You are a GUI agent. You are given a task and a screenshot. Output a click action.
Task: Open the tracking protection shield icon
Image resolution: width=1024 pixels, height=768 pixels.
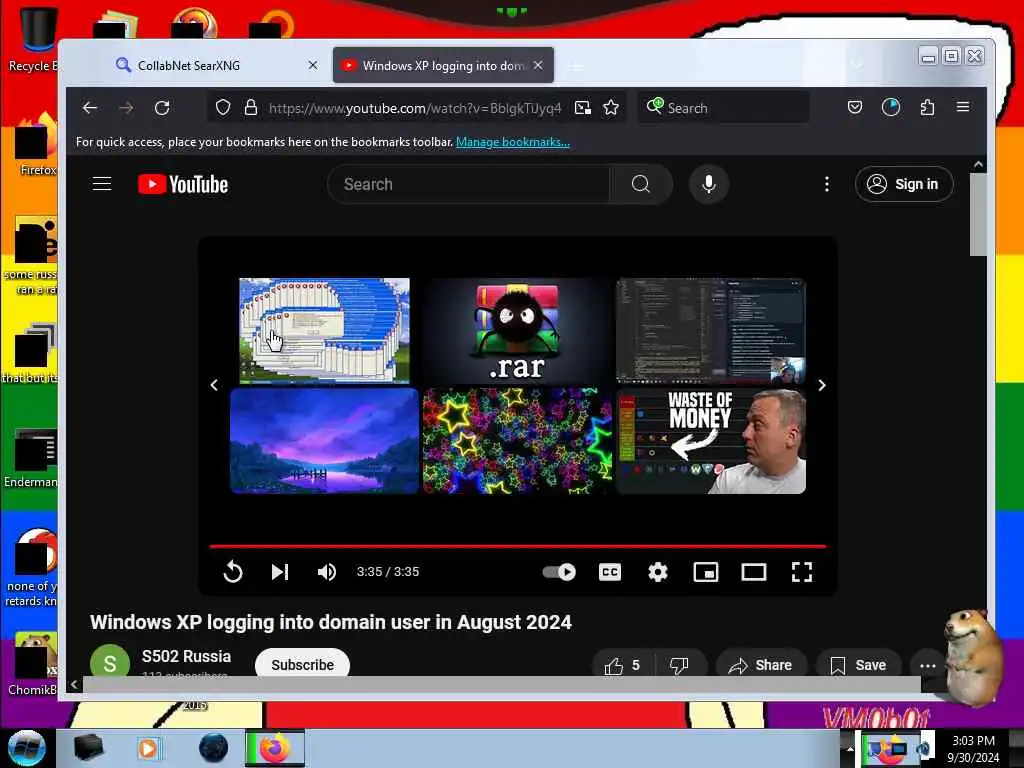pyautogui.click(x=223, y=108)
